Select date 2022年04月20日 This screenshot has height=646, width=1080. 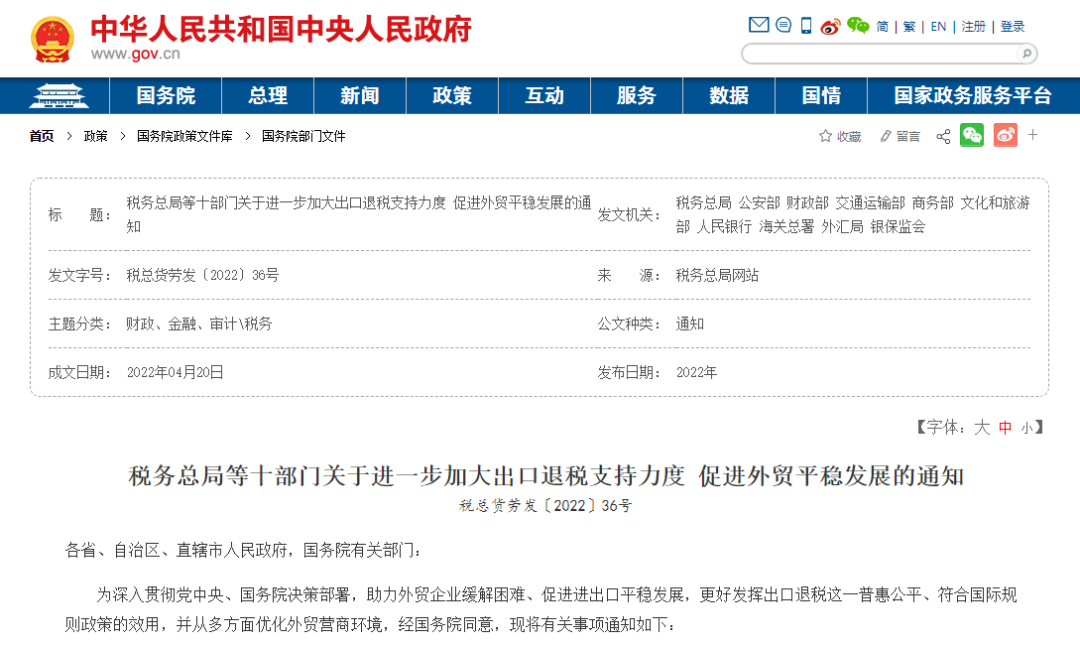(x=175, y=373)
